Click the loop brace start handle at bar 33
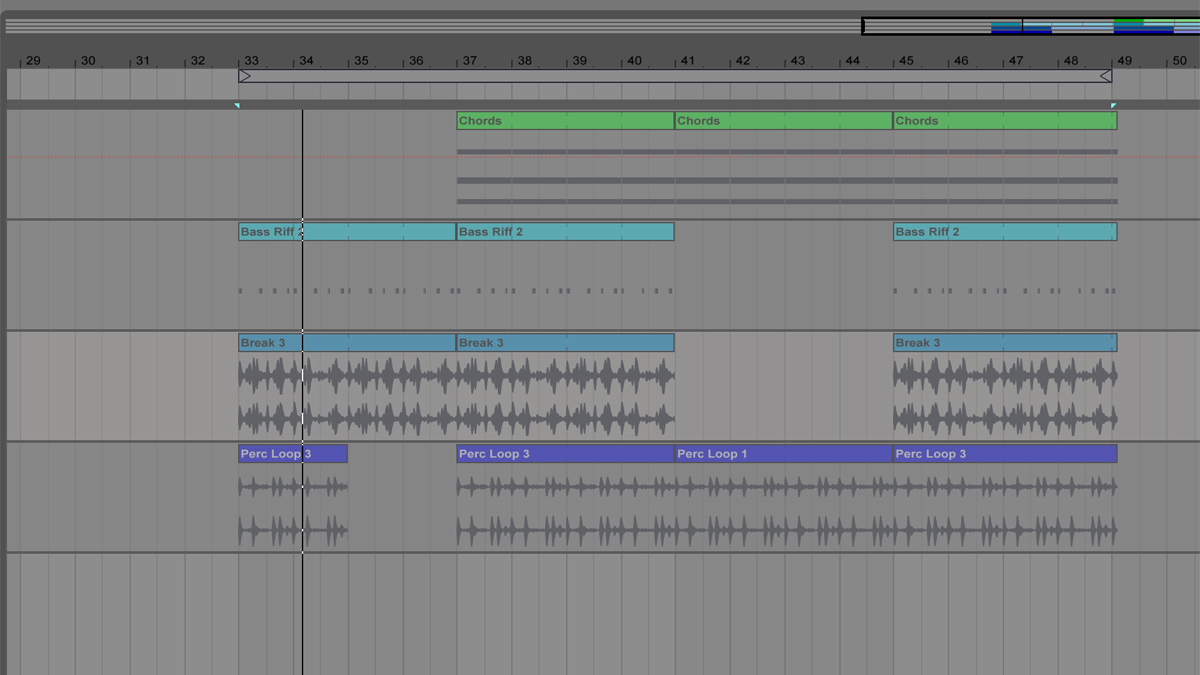 (x=245, y=76)
